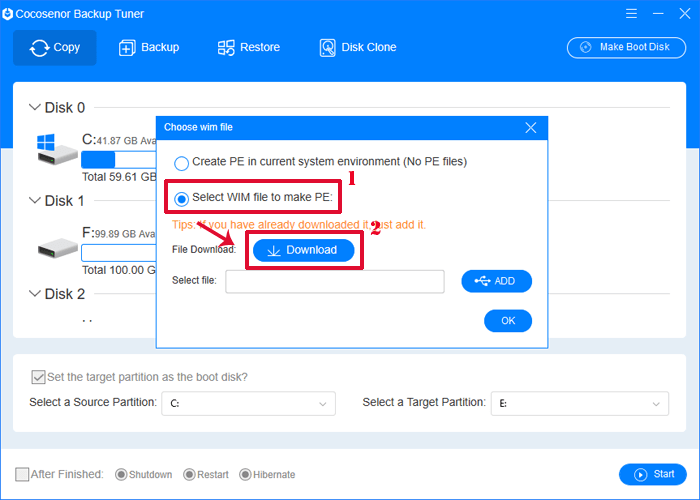Click the C: drive usage bar
The height and width of the screenshot is (500, 700).
pyautogui.click(x=119, y=159)
